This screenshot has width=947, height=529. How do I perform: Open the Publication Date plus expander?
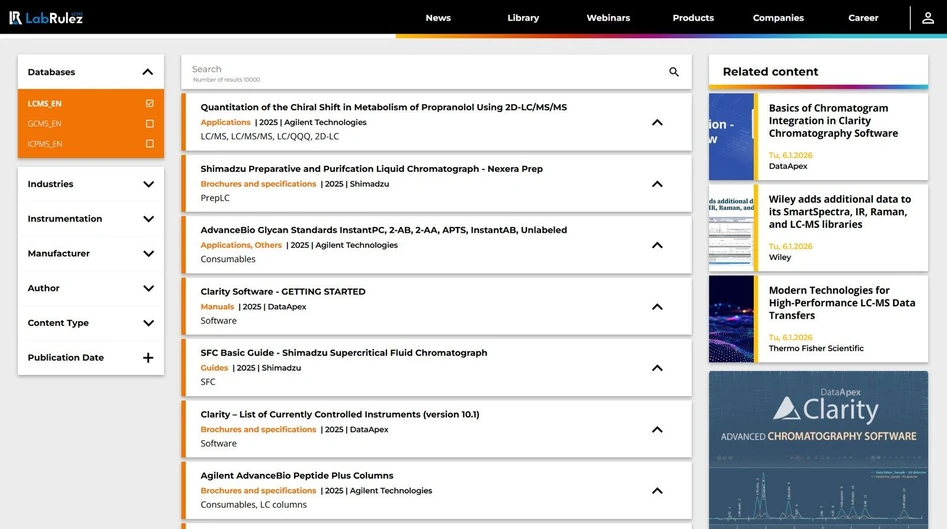pyautogui.click(x=148, y=357)
